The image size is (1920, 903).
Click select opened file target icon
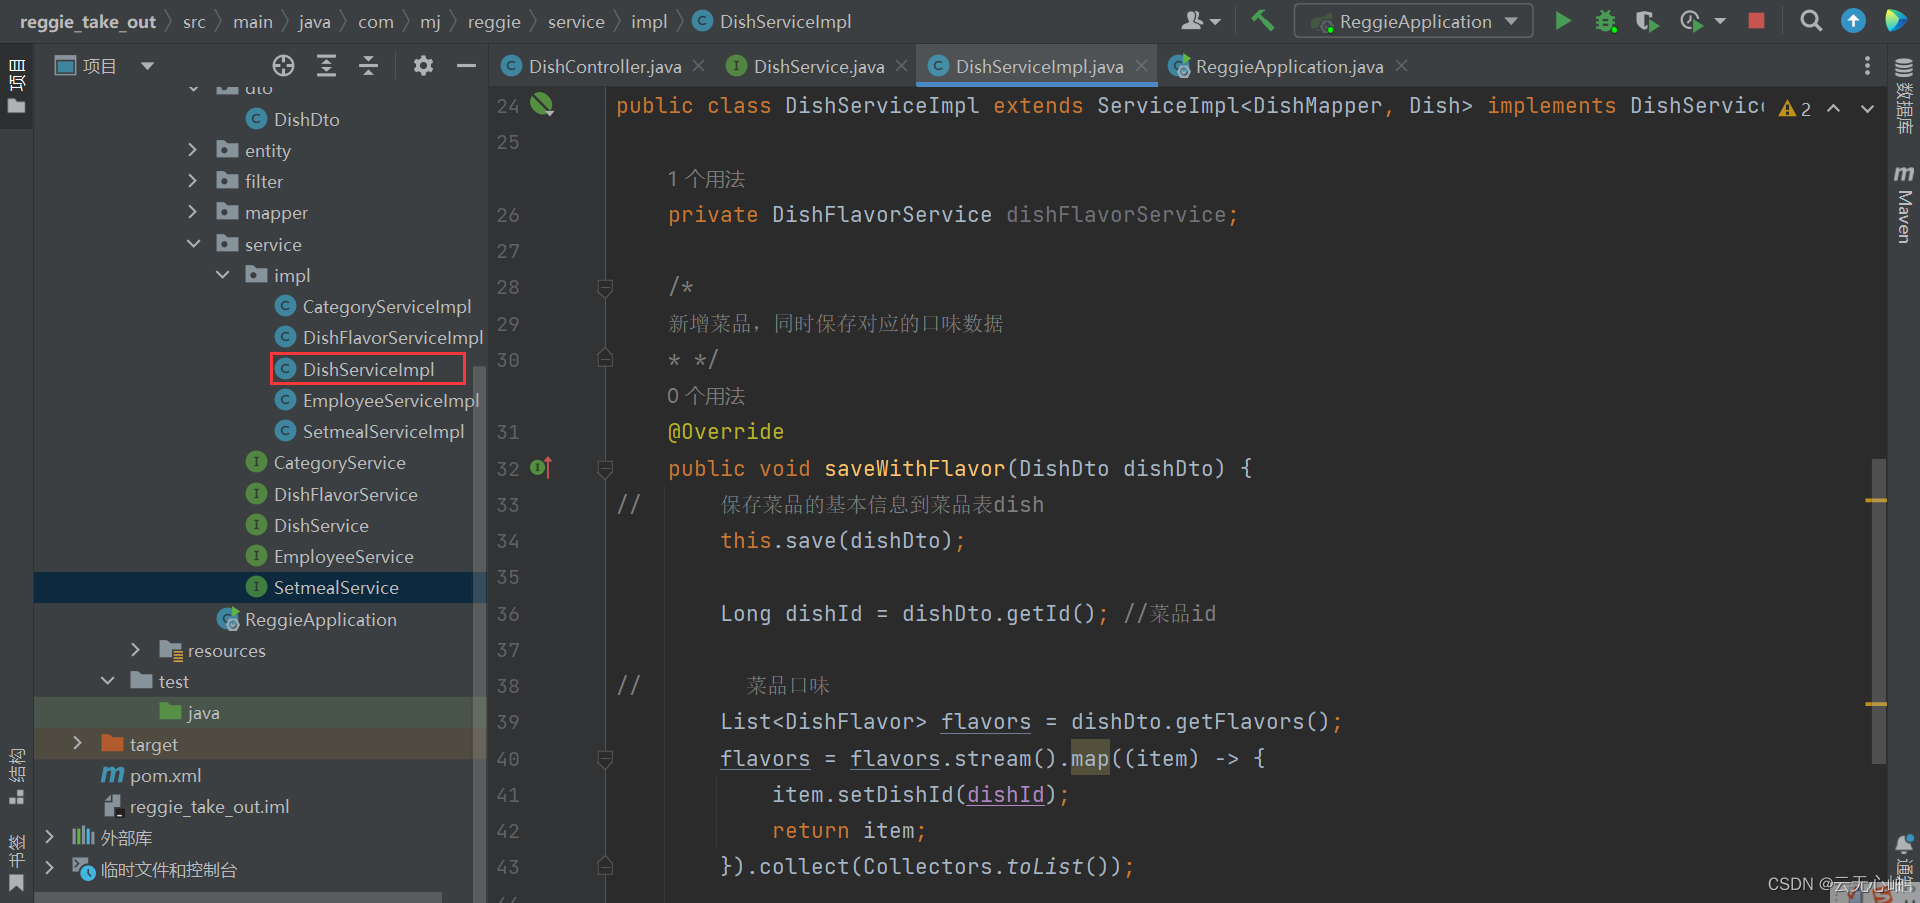click(284, 66)
